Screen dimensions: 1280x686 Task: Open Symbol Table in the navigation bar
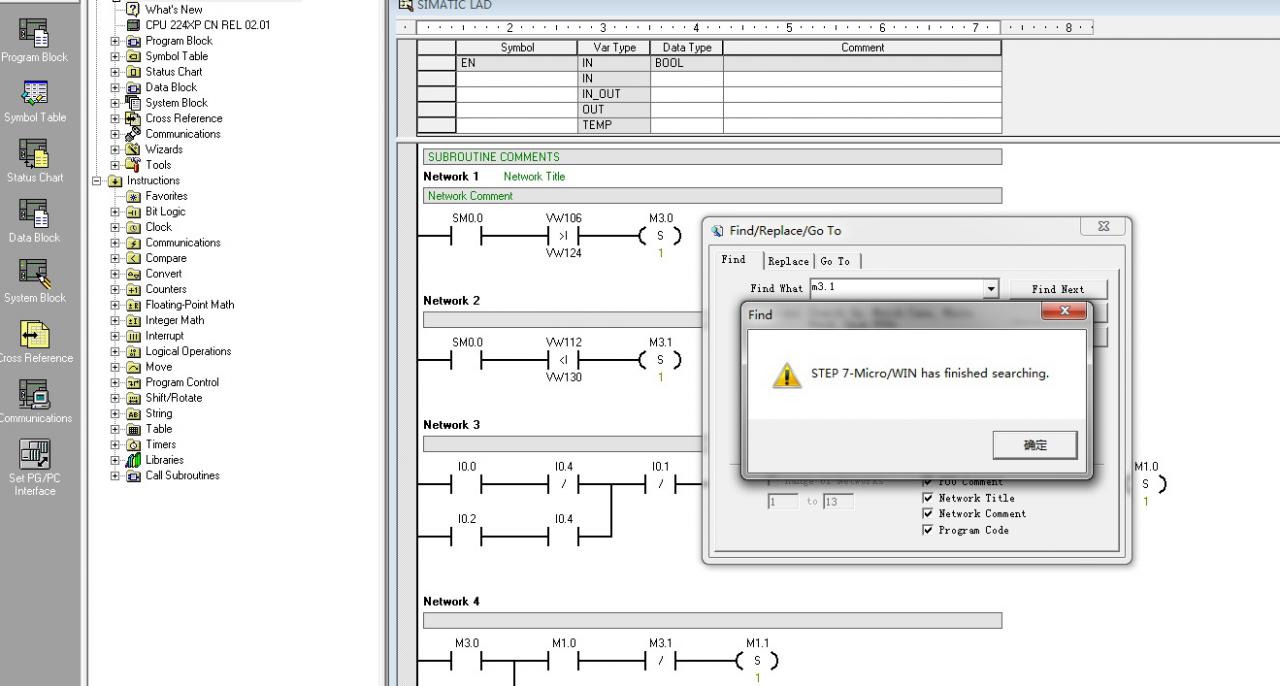[34, 100]
